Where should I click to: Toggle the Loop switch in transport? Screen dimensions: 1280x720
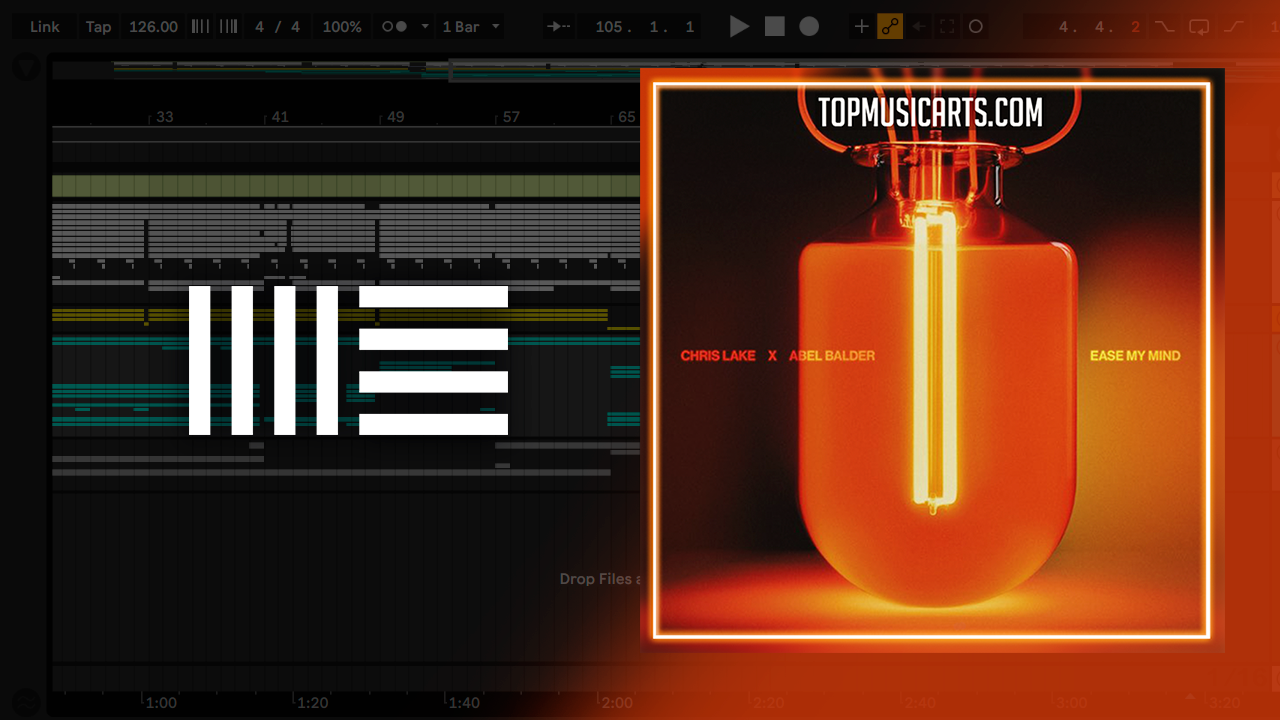(1199, 27)
